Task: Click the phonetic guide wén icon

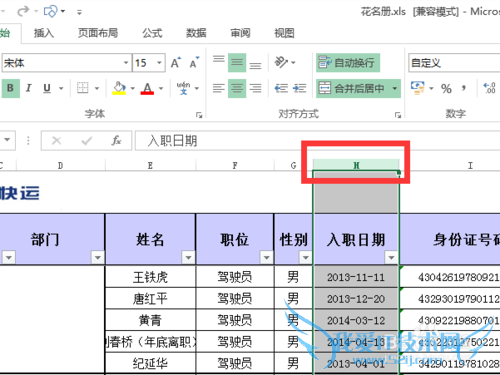Action: 183,88
